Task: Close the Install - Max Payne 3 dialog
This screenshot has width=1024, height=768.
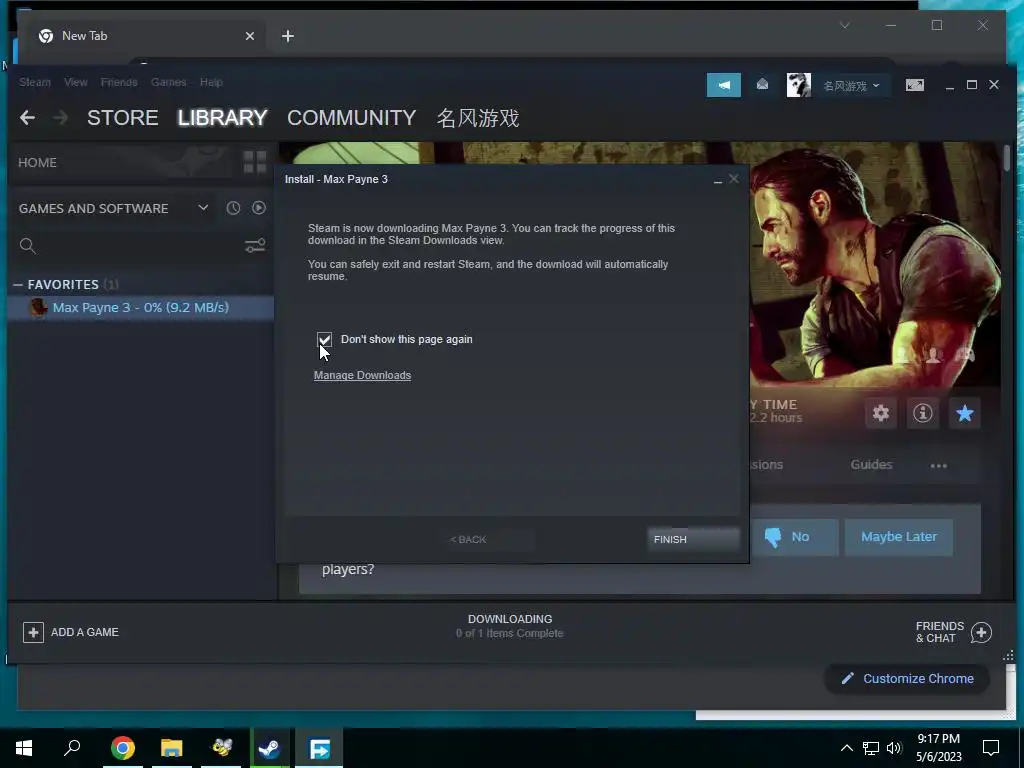Action: coord(734,178)
